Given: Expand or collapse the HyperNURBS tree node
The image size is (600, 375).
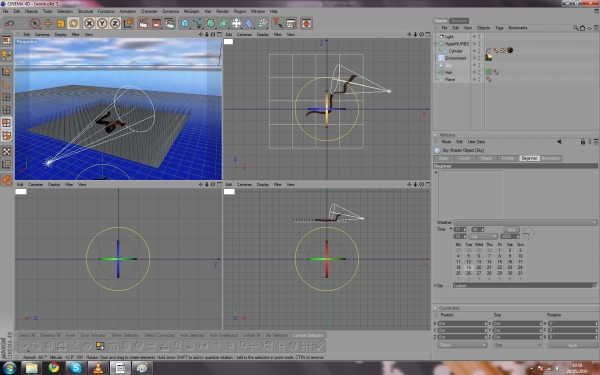Looking at the screenshot, I should (436, 44).
